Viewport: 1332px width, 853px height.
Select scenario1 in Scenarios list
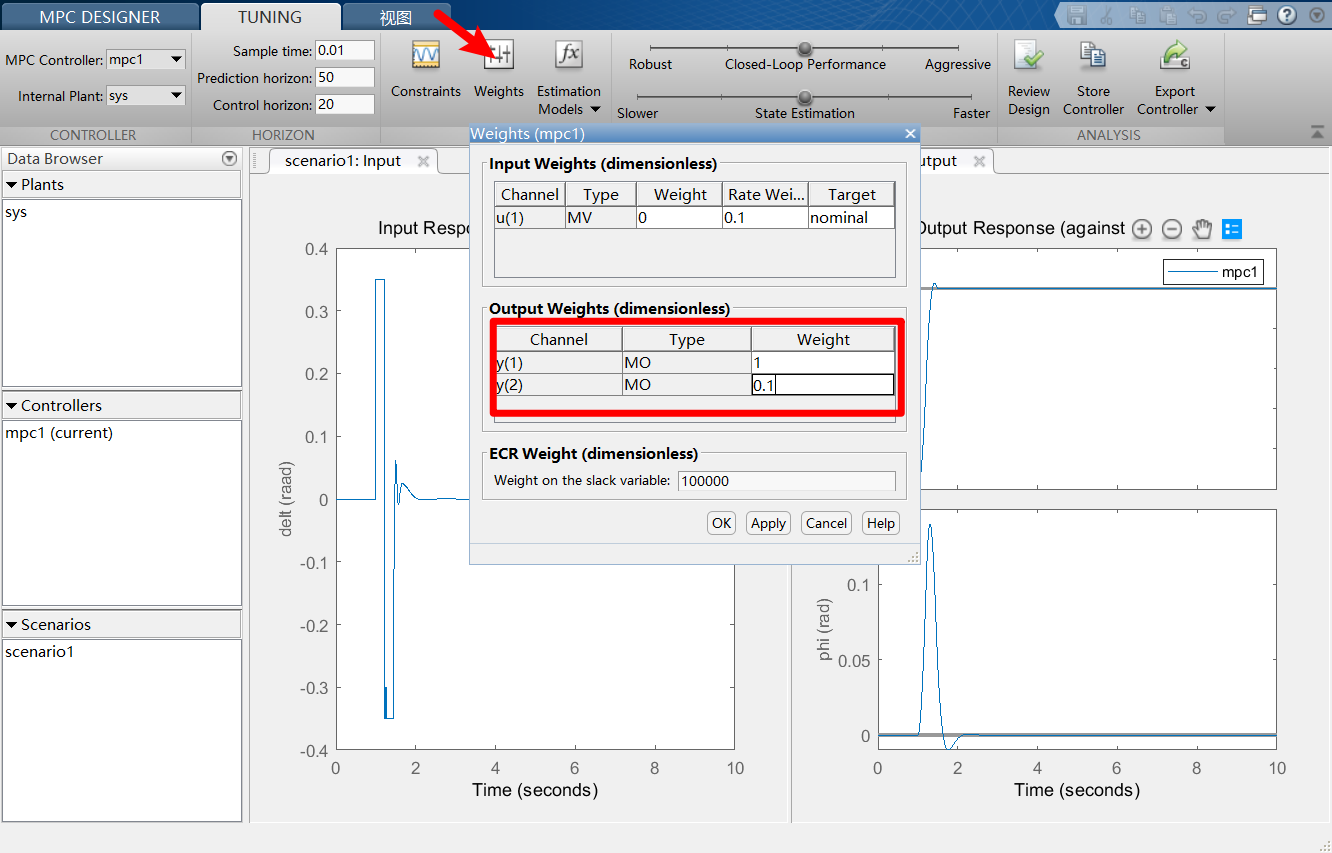(39, 652)
